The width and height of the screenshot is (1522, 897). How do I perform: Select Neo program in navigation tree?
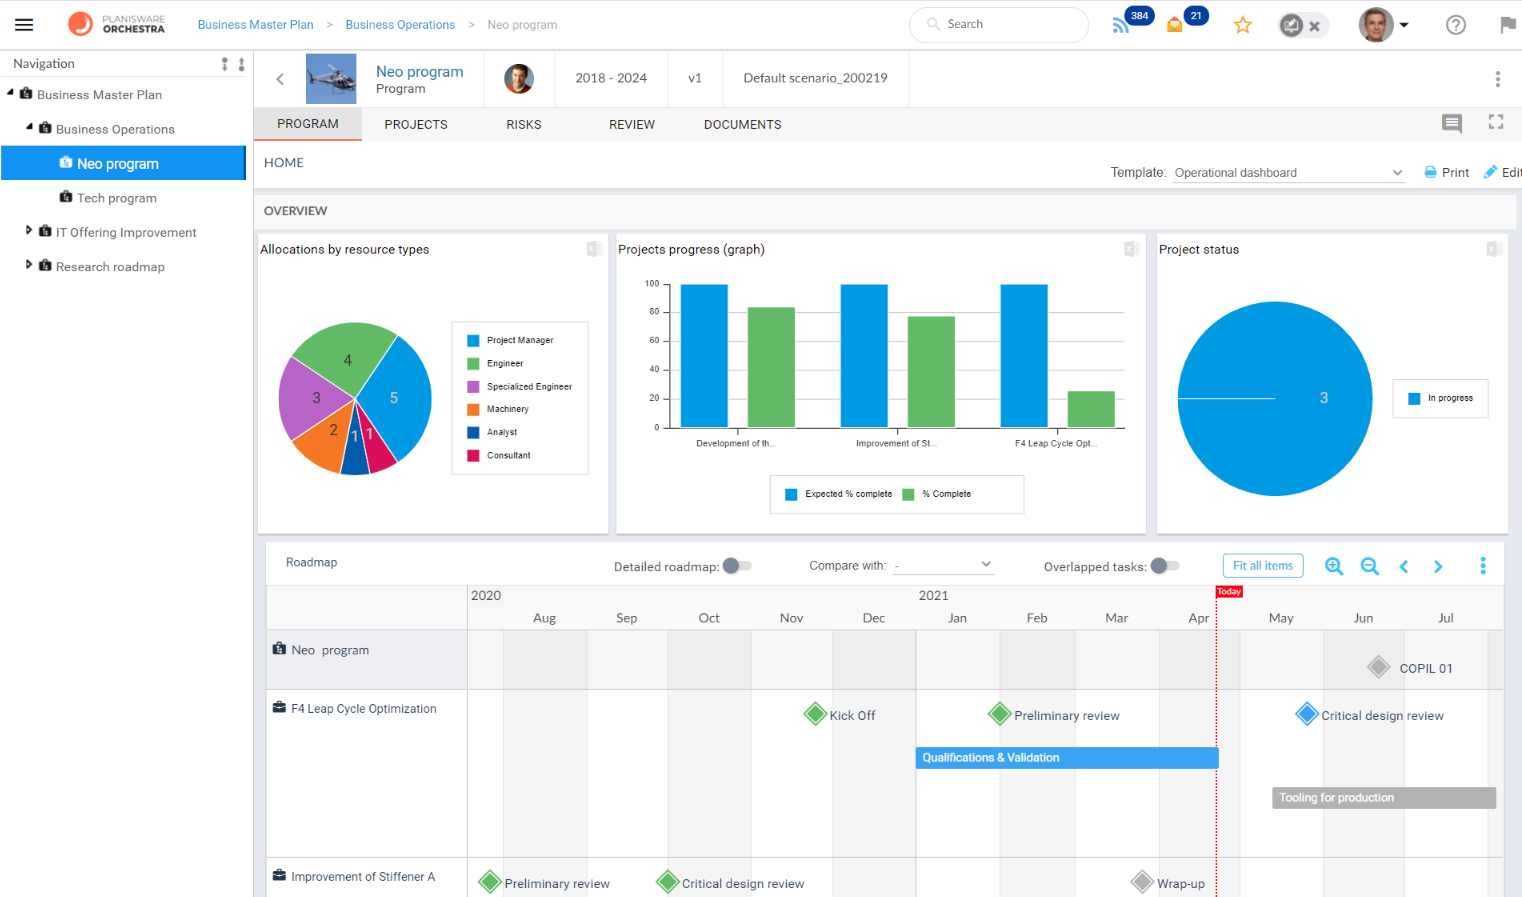(123, 163)
